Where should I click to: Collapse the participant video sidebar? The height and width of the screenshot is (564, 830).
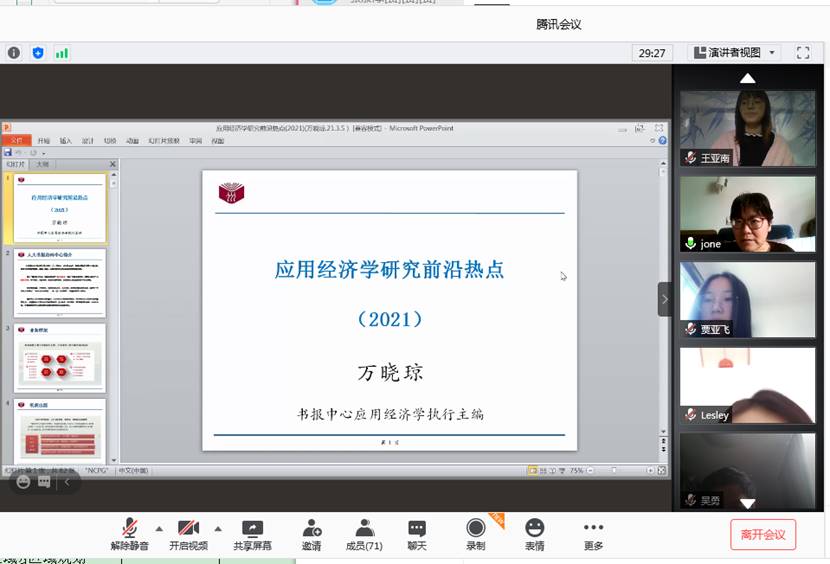pos(664,299)
